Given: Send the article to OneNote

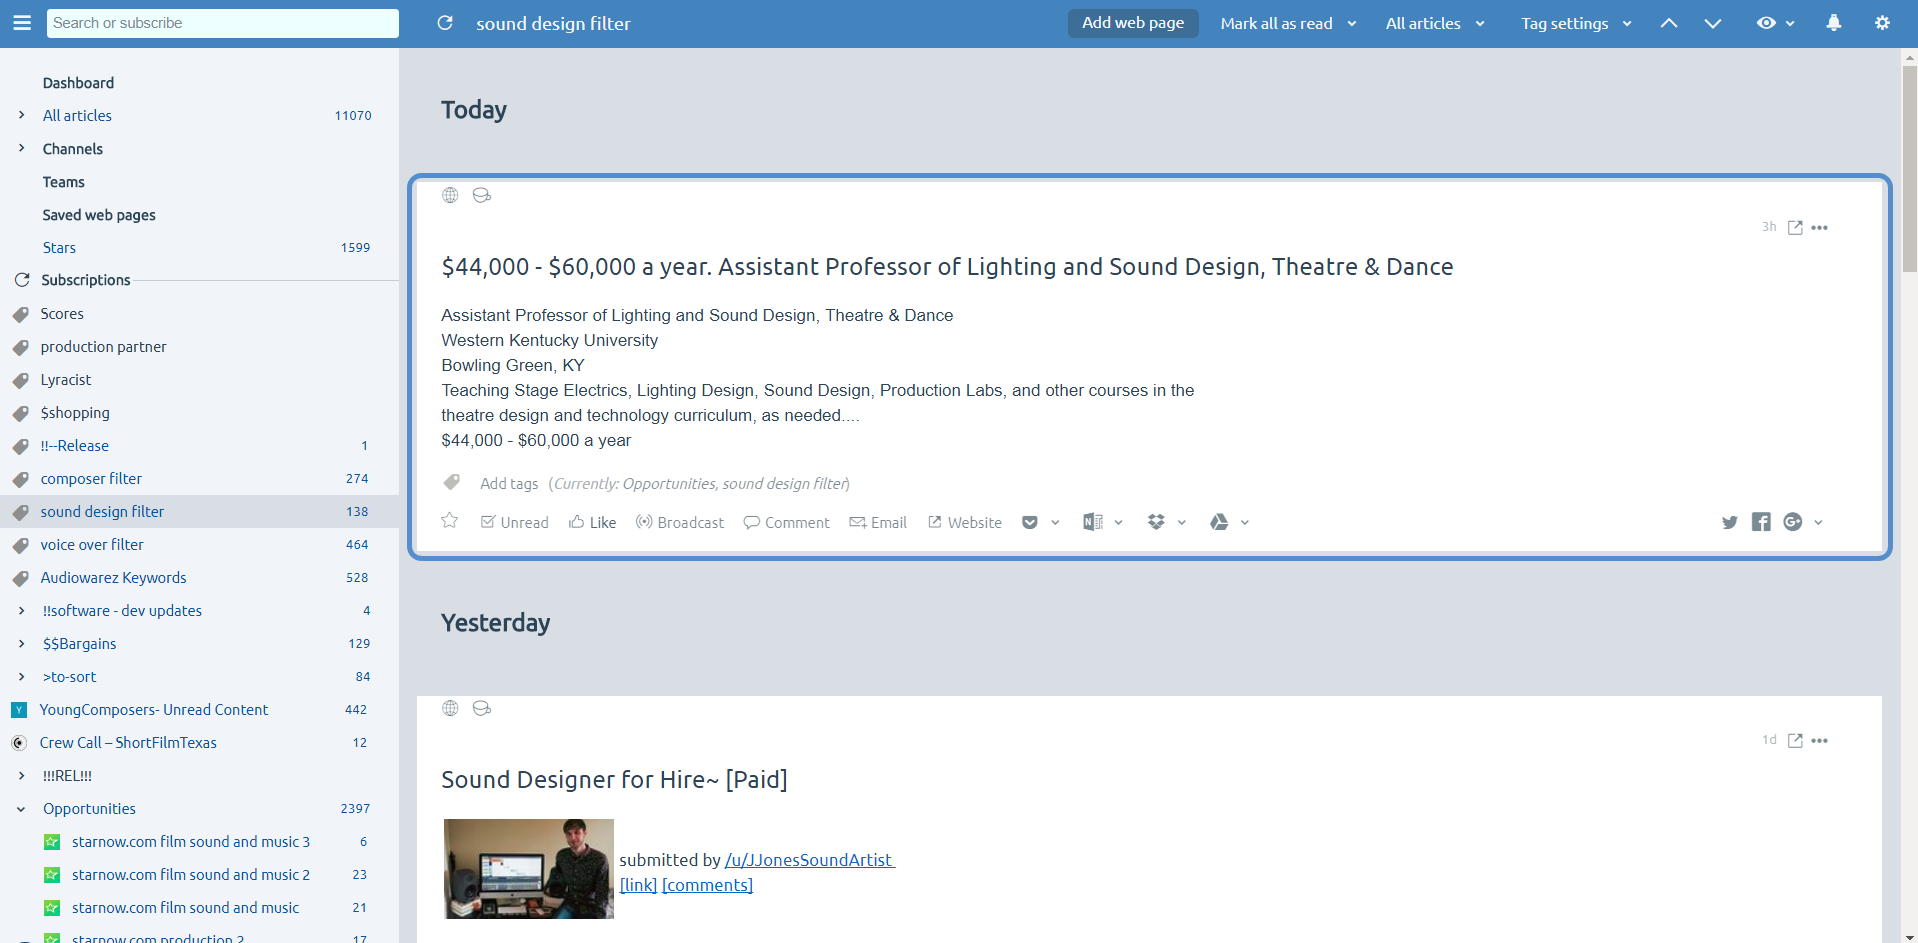Looking at the screenshot, I should coord(1092,522).
